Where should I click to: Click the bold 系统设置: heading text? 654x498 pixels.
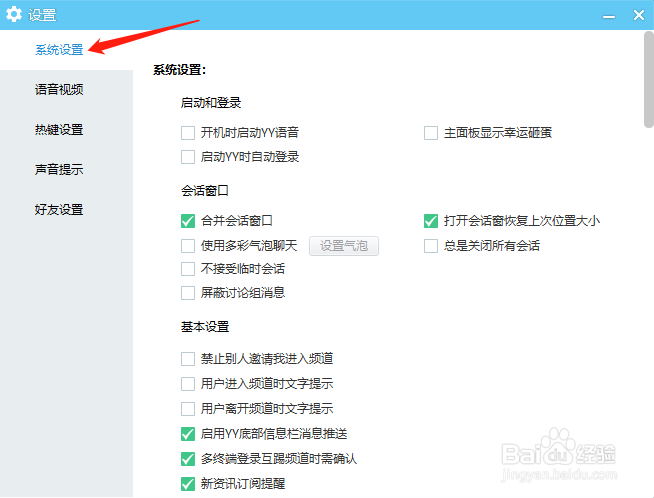tap(179, 70)
